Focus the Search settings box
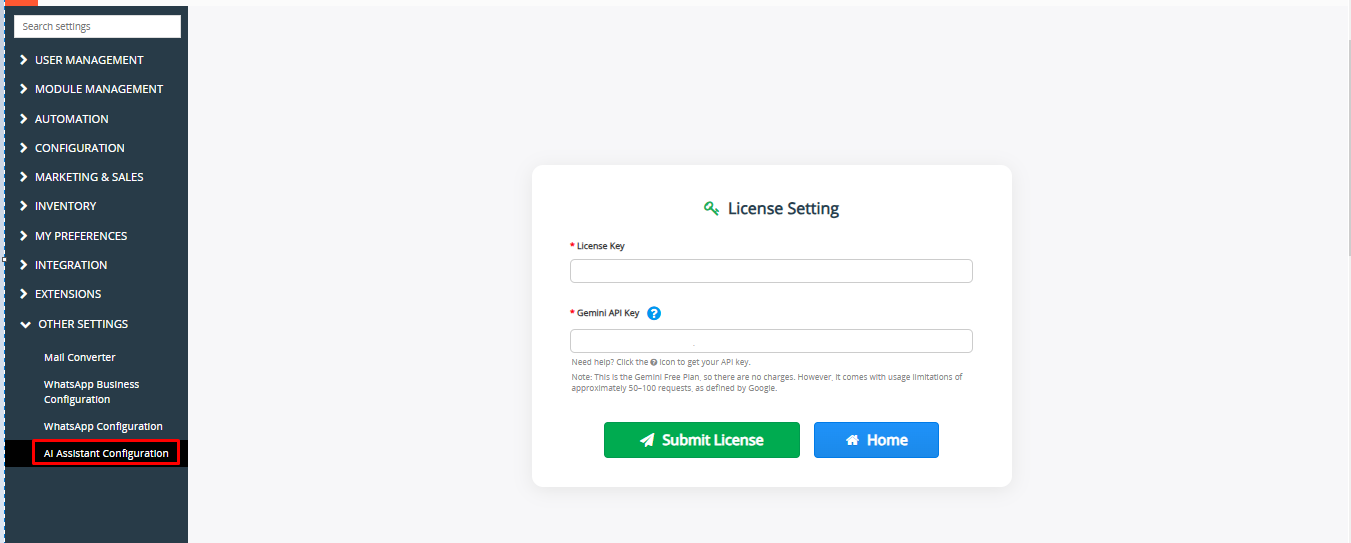The width and height of the screenshot is (1351, 543). coord(97,26)
